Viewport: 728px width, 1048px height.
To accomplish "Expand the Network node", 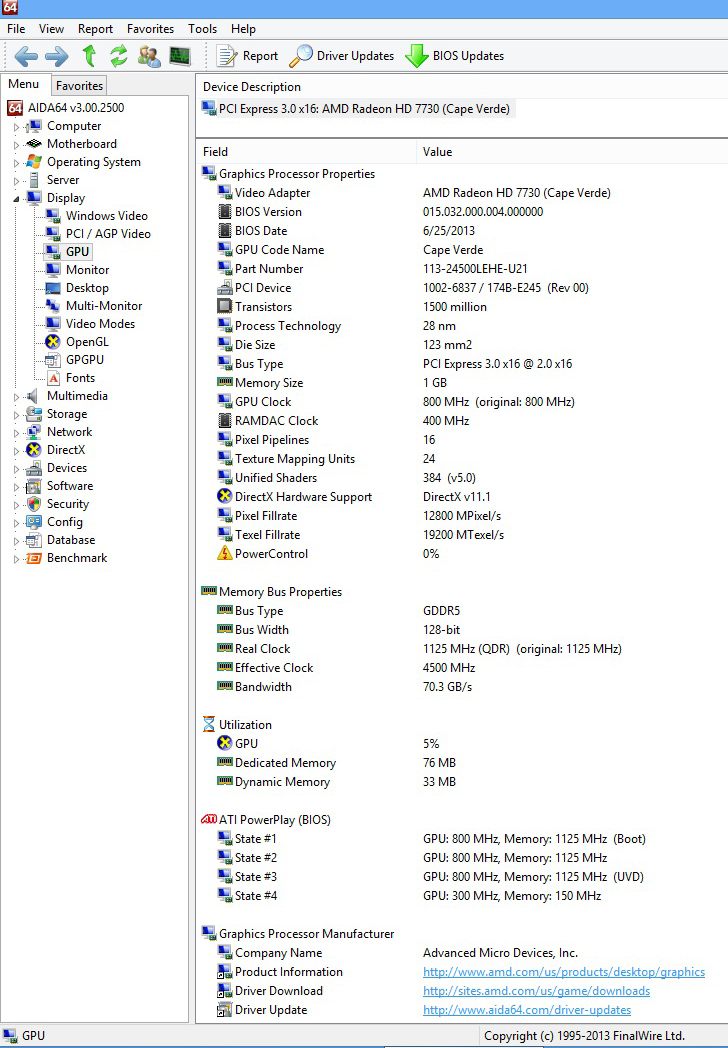I will click(17, 432).
